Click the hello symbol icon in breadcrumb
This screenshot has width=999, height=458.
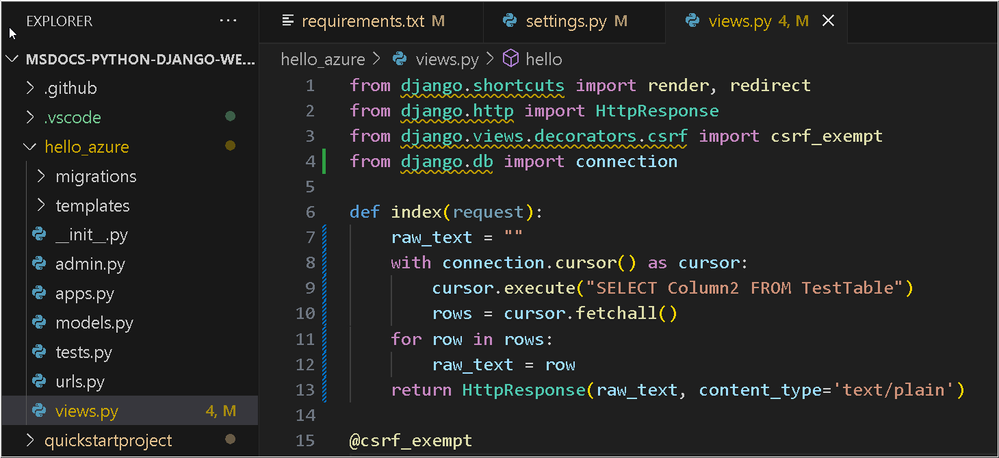coord(510,59)
